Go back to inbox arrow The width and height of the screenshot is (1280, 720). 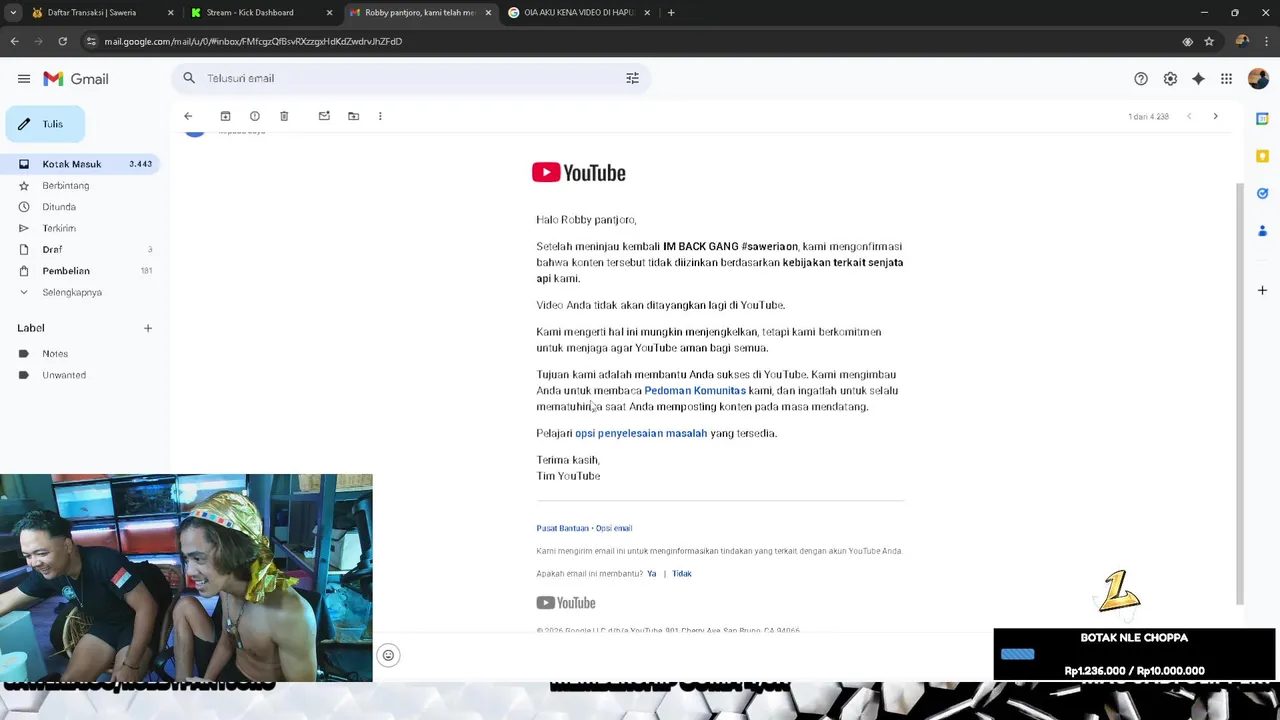pyautogui.click(x=188, y=116)
